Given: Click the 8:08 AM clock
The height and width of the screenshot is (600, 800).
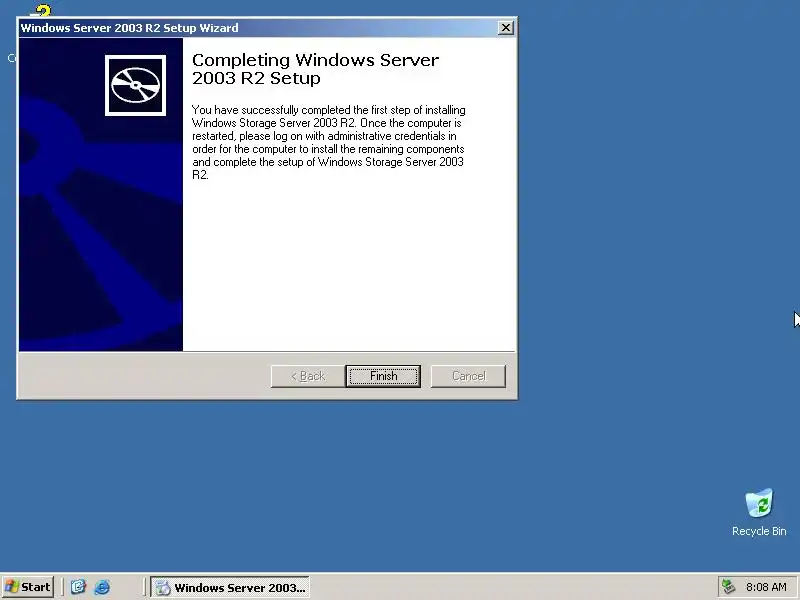Looking at the screenshot, I should (x=766, y=587).
